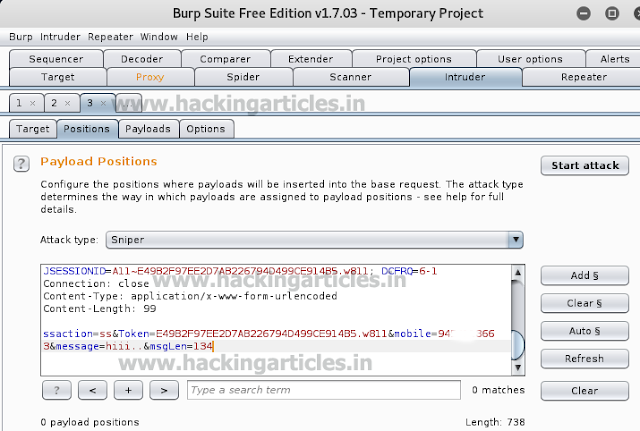The width and height of the screenshot is (640, 431).
Task: Go to previous search match '<' button
Action: tap(93, 391)
